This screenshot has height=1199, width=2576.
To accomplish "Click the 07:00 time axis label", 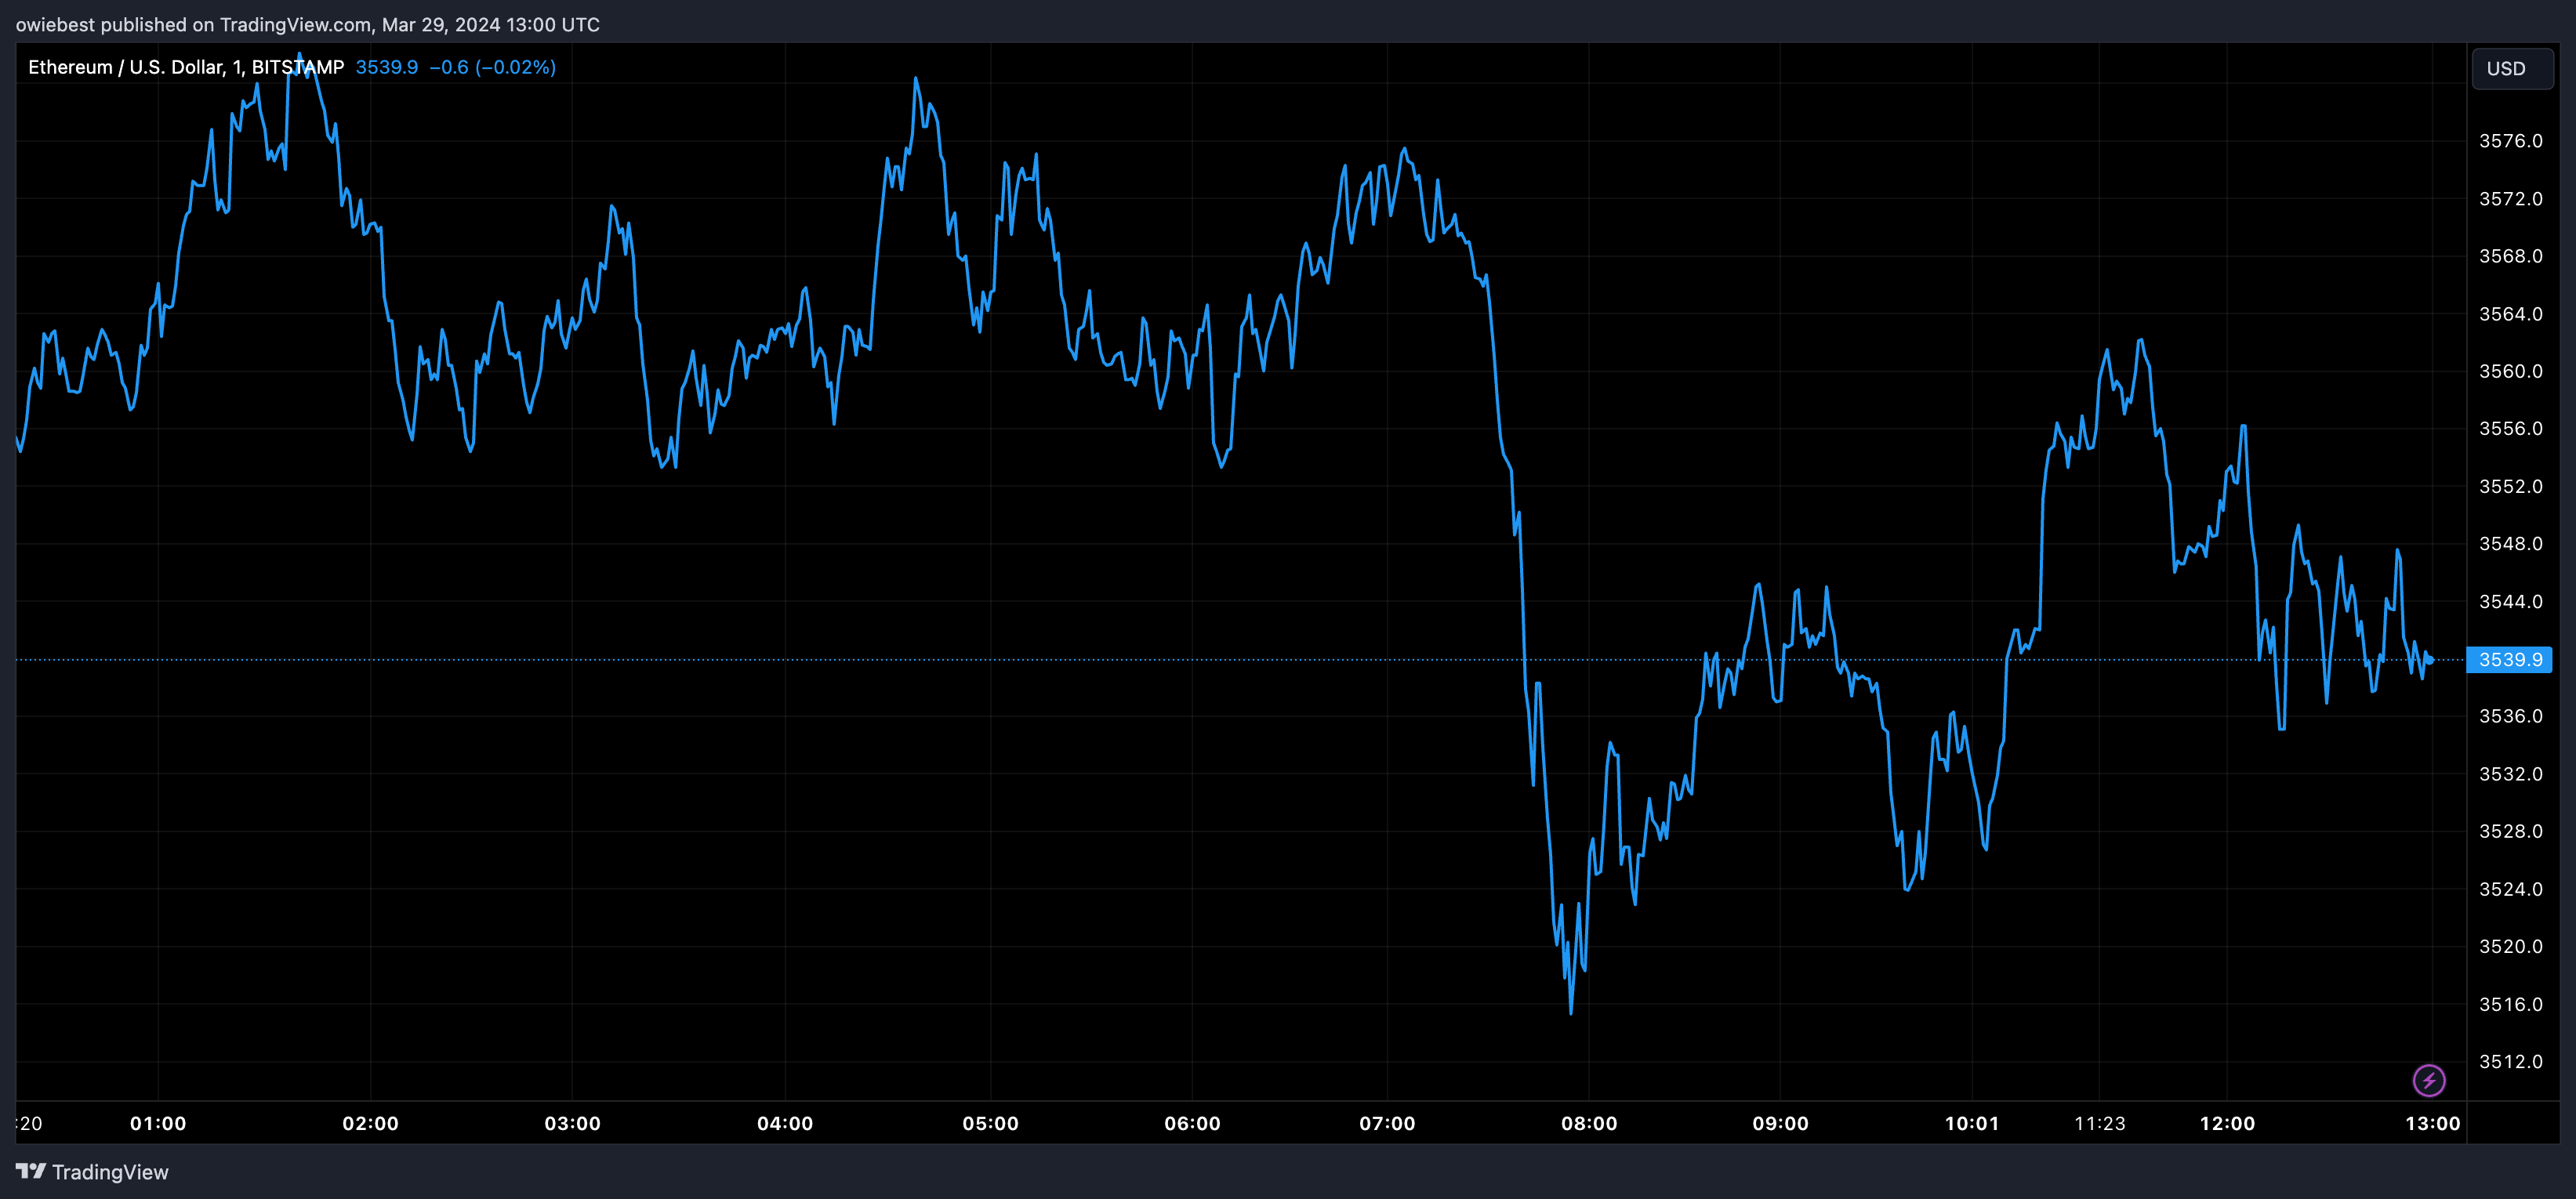I will point(1387,1123).
